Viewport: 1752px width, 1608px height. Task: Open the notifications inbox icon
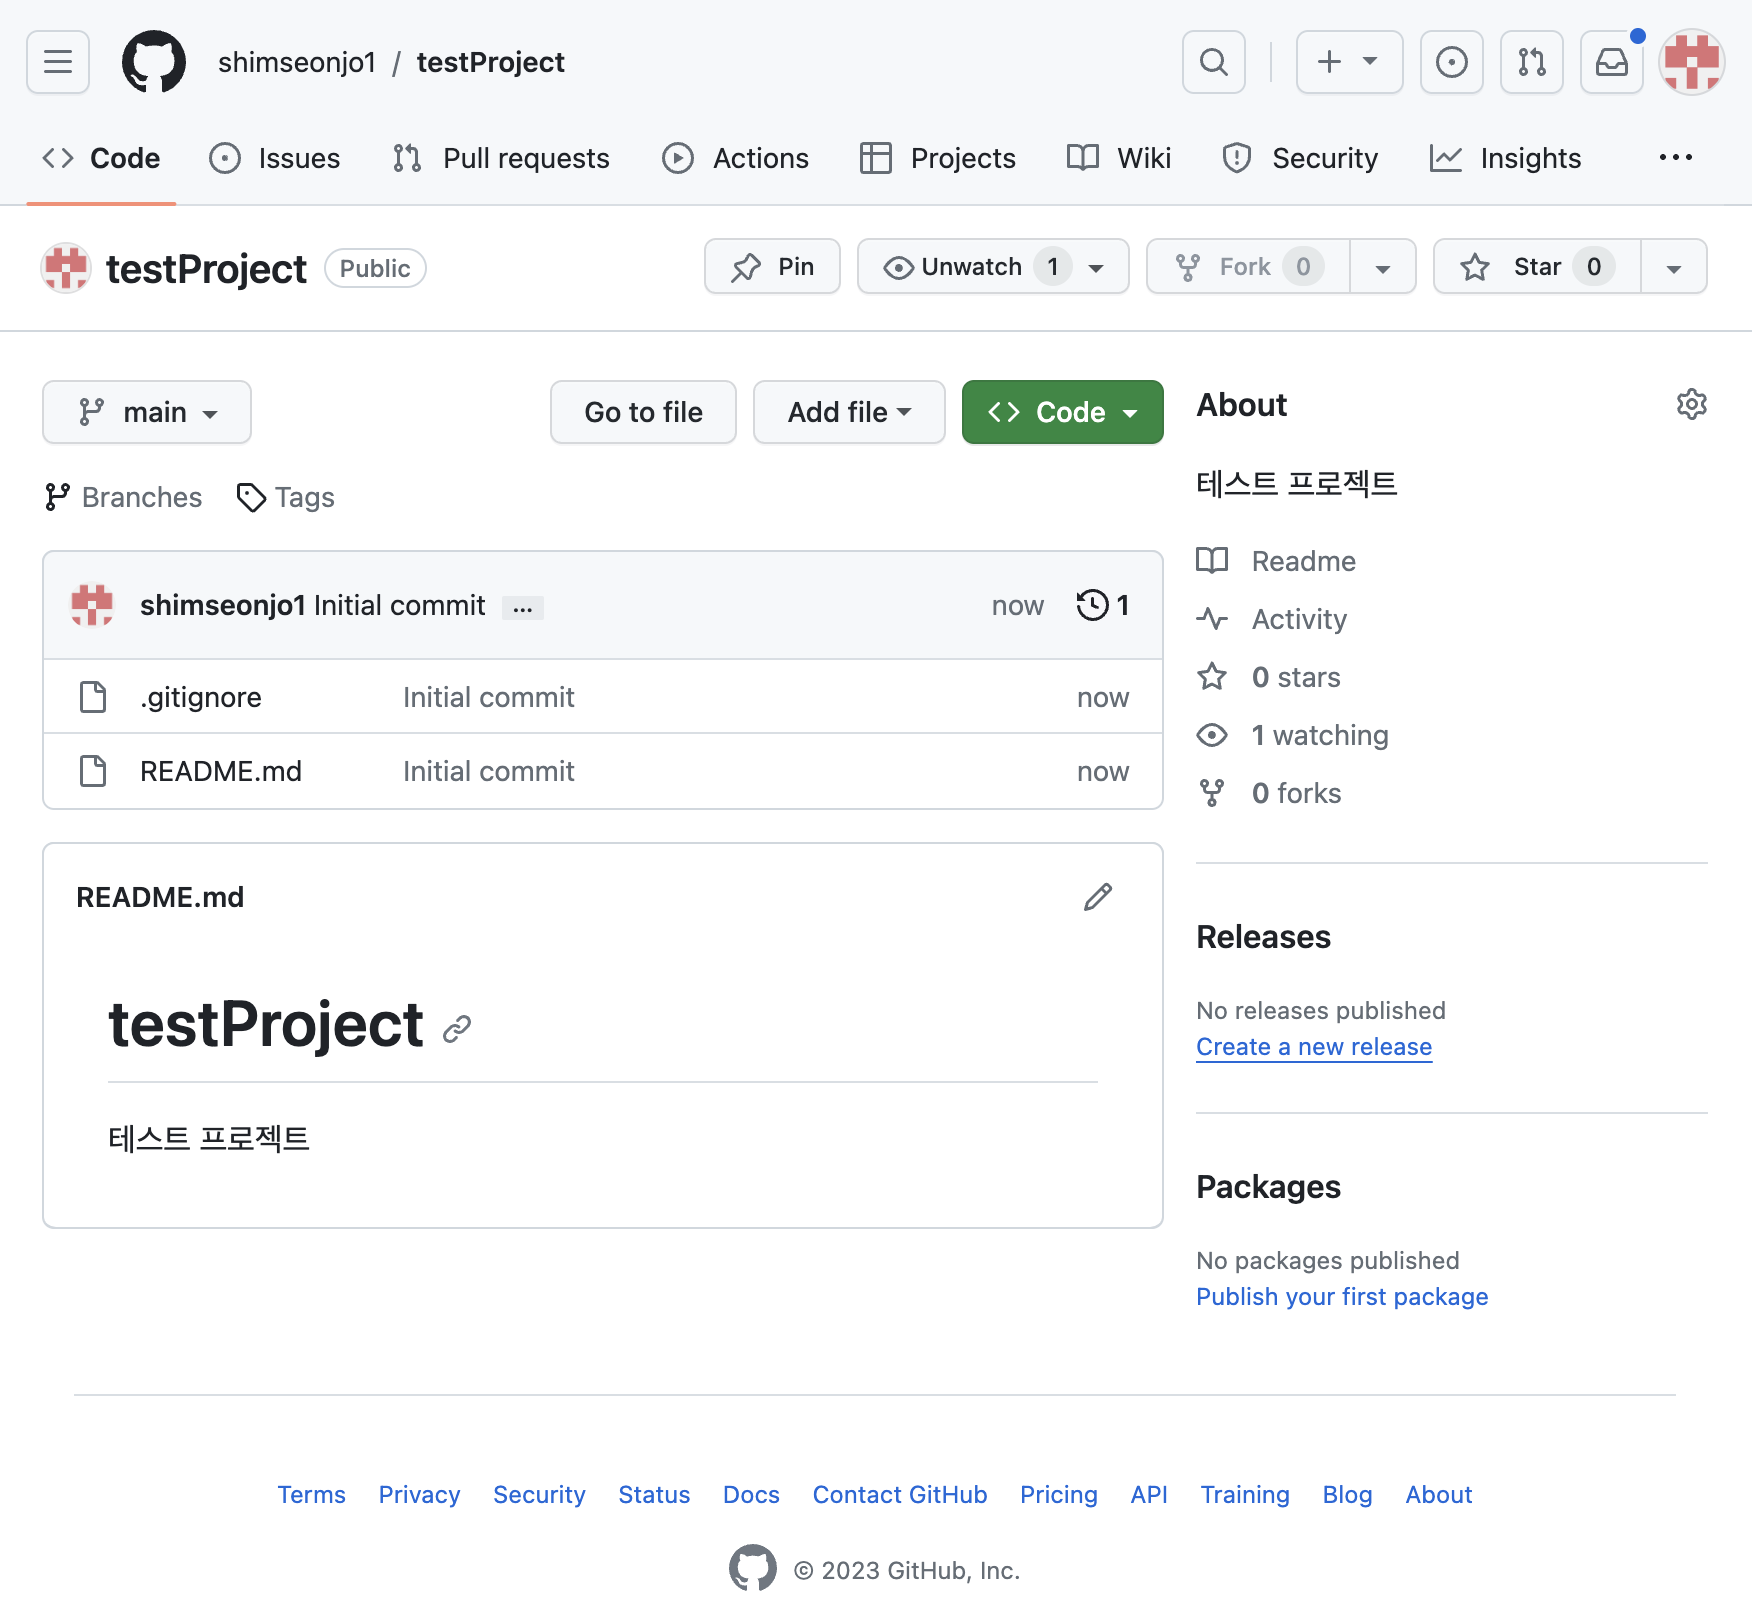click(1611, 62)
